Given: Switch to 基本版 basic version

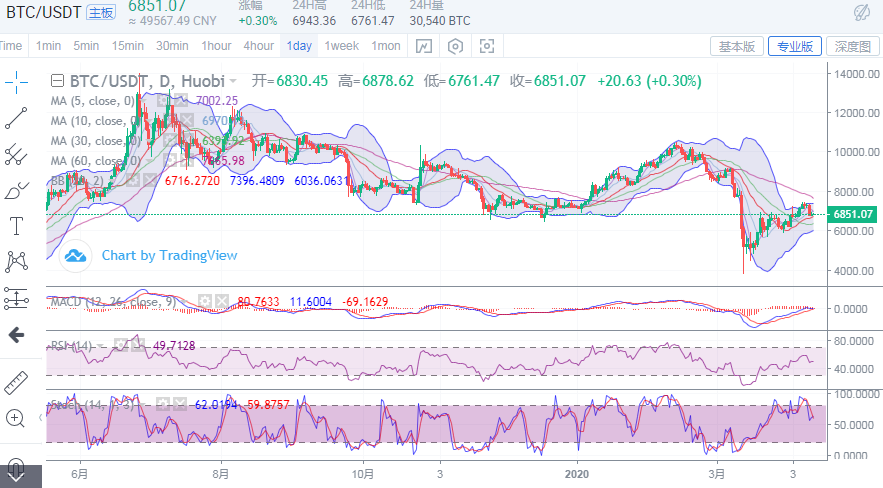Looking at the screenshot, I should point(737,46).
